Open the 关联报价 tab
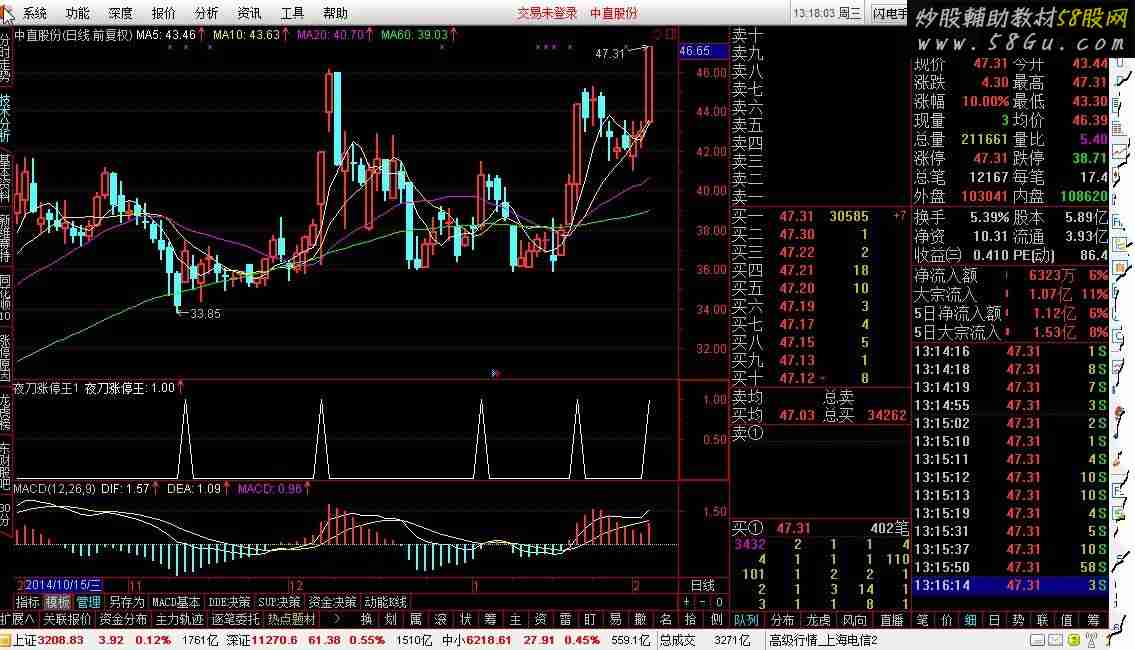1135x650 pixels. (x=67, y=620)
